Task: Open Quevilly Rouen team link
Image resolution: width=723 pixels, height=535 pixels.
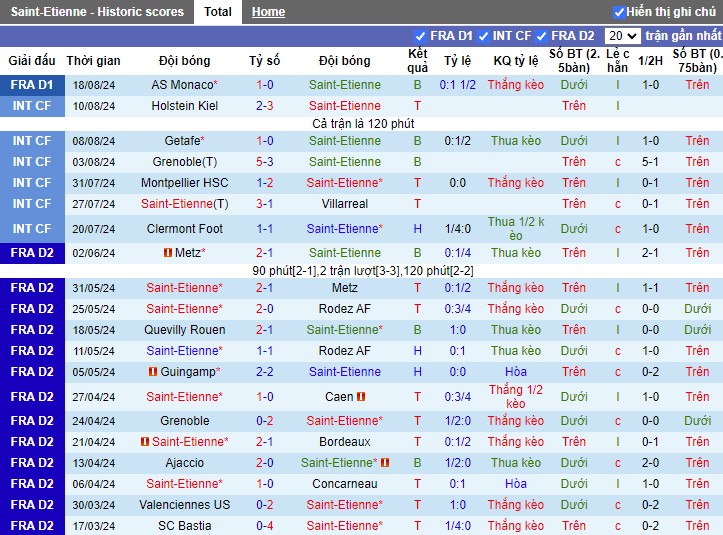Action: [184, 330]
